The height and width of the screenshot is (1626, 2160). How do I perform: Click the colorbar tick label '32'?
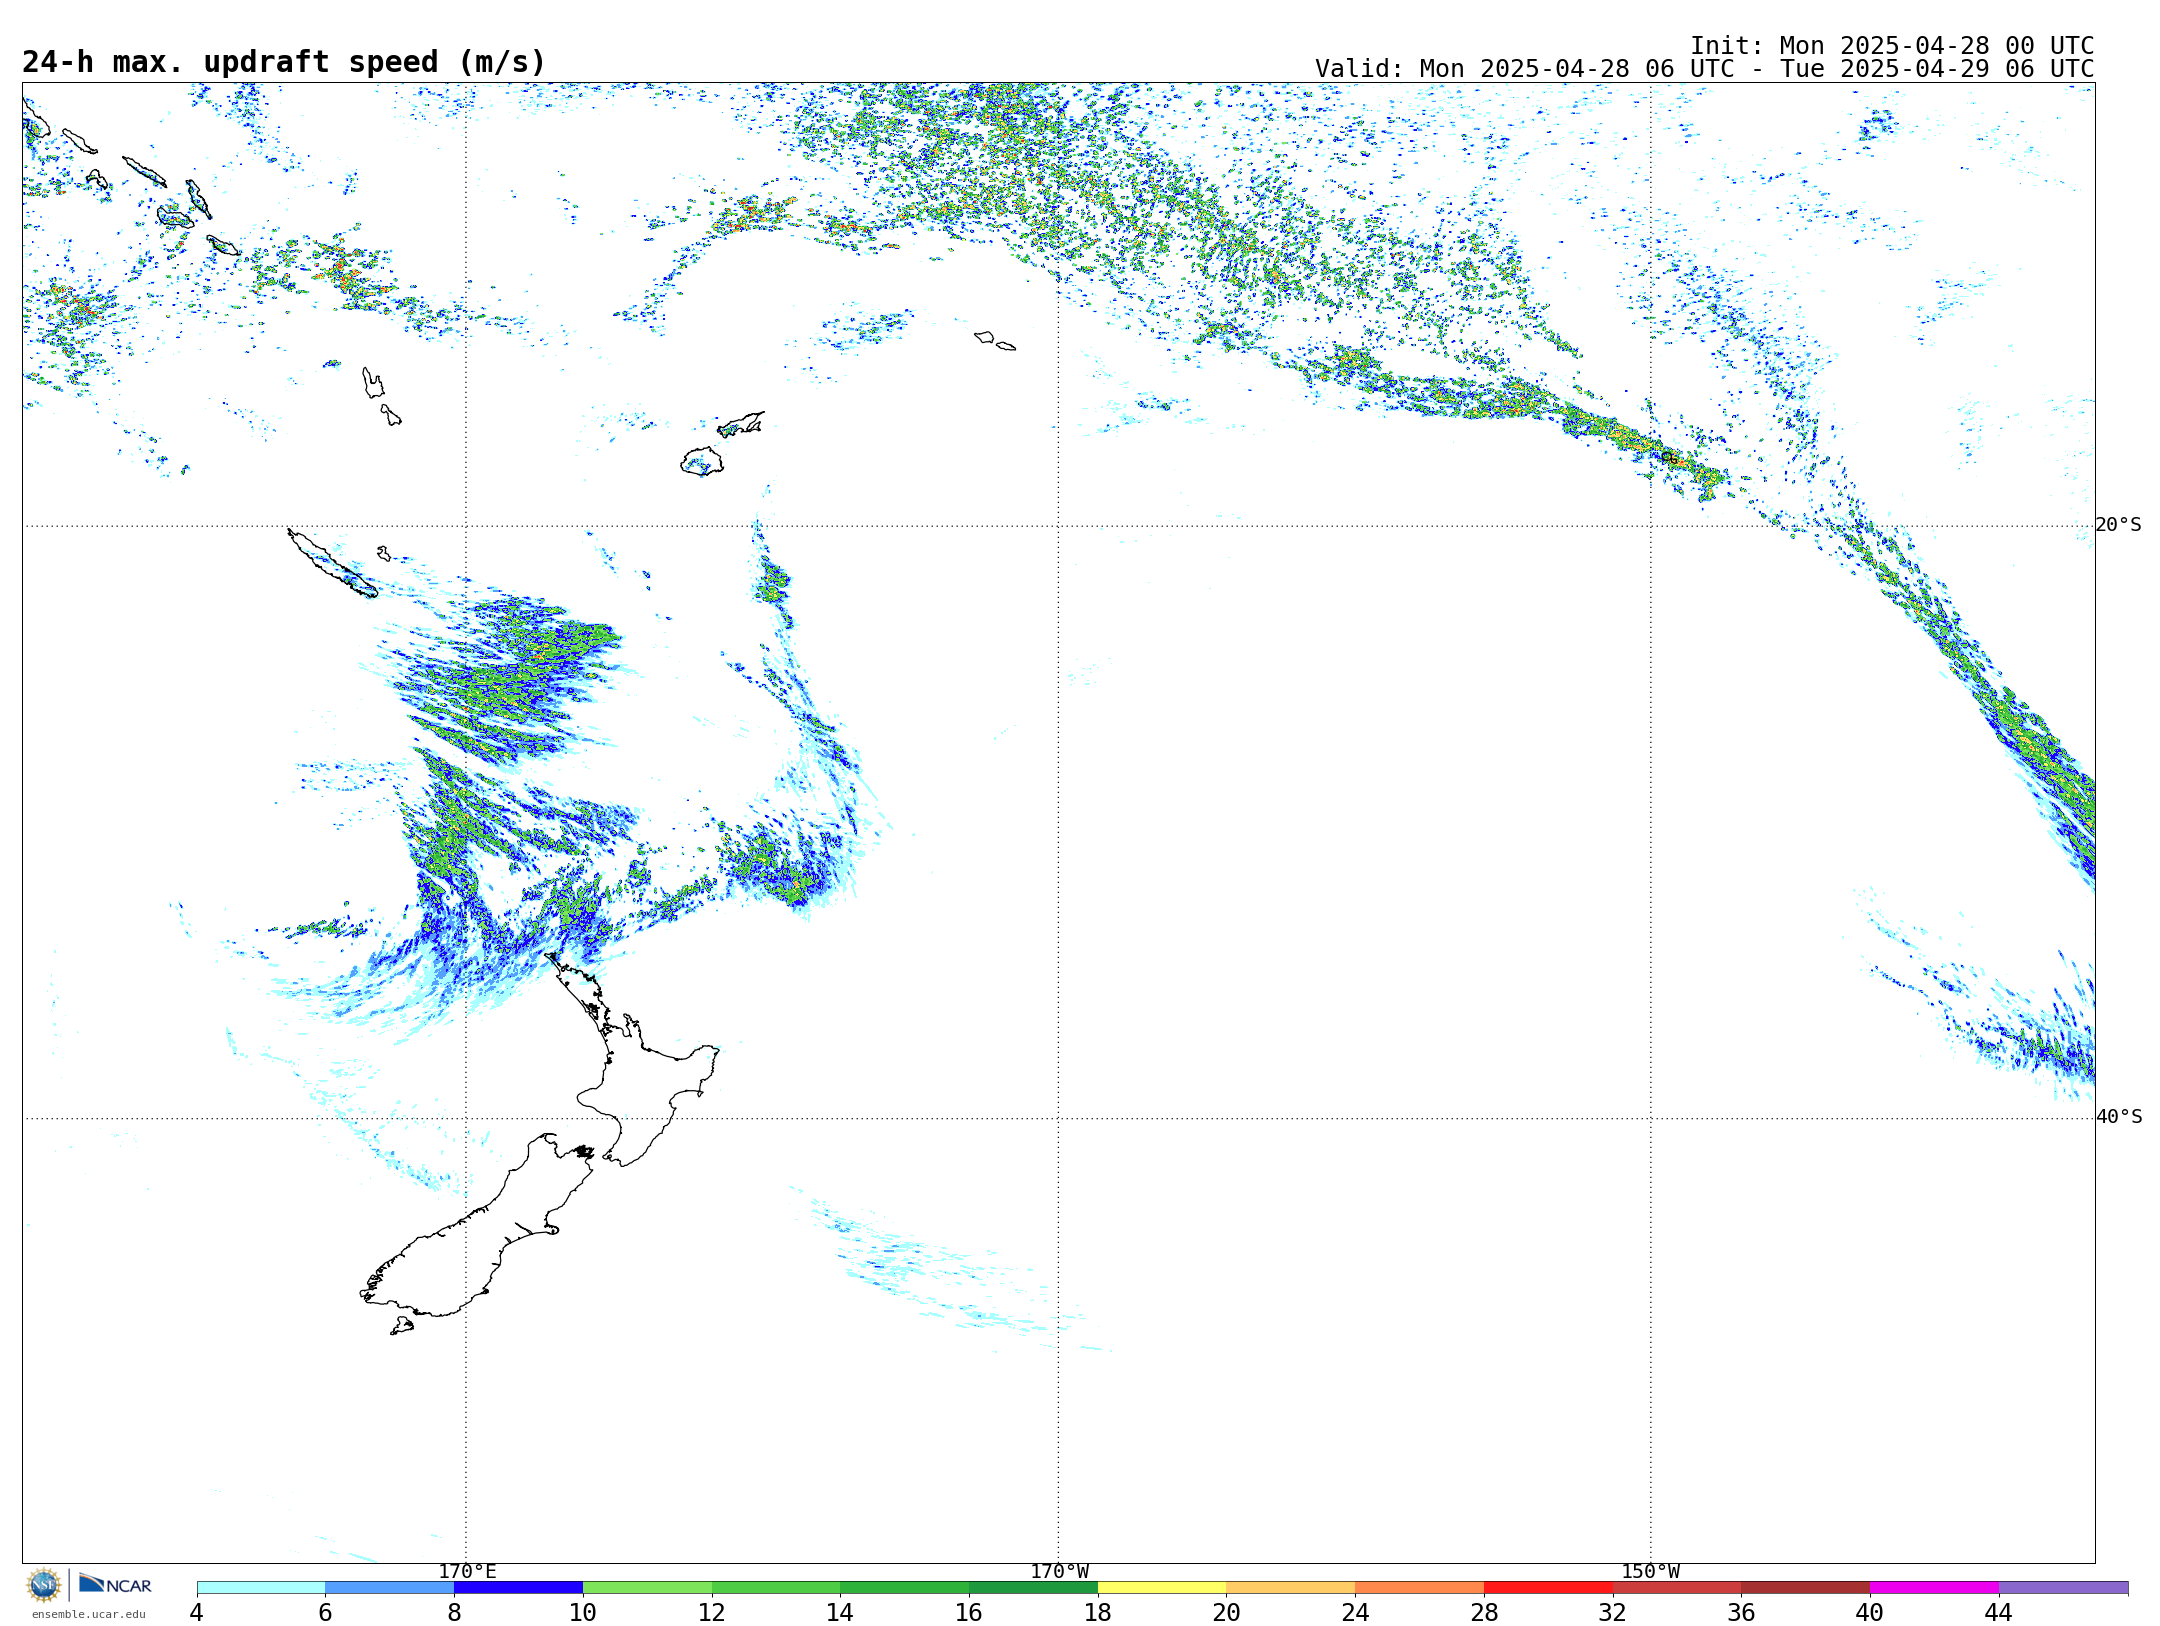(x=1613, y=1612)
